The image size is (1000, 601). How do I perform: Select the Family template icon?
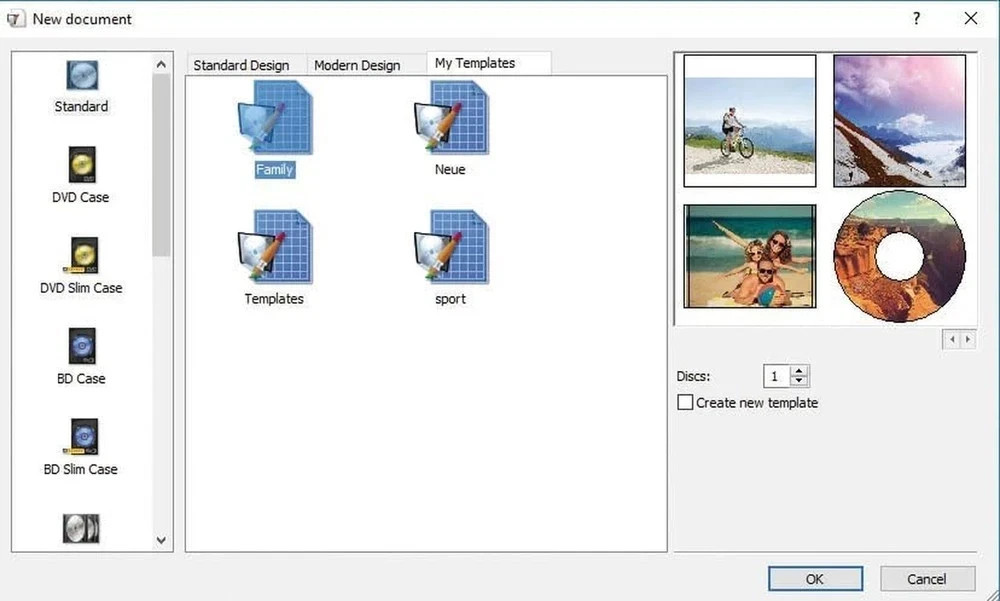[x=274, y=119]
